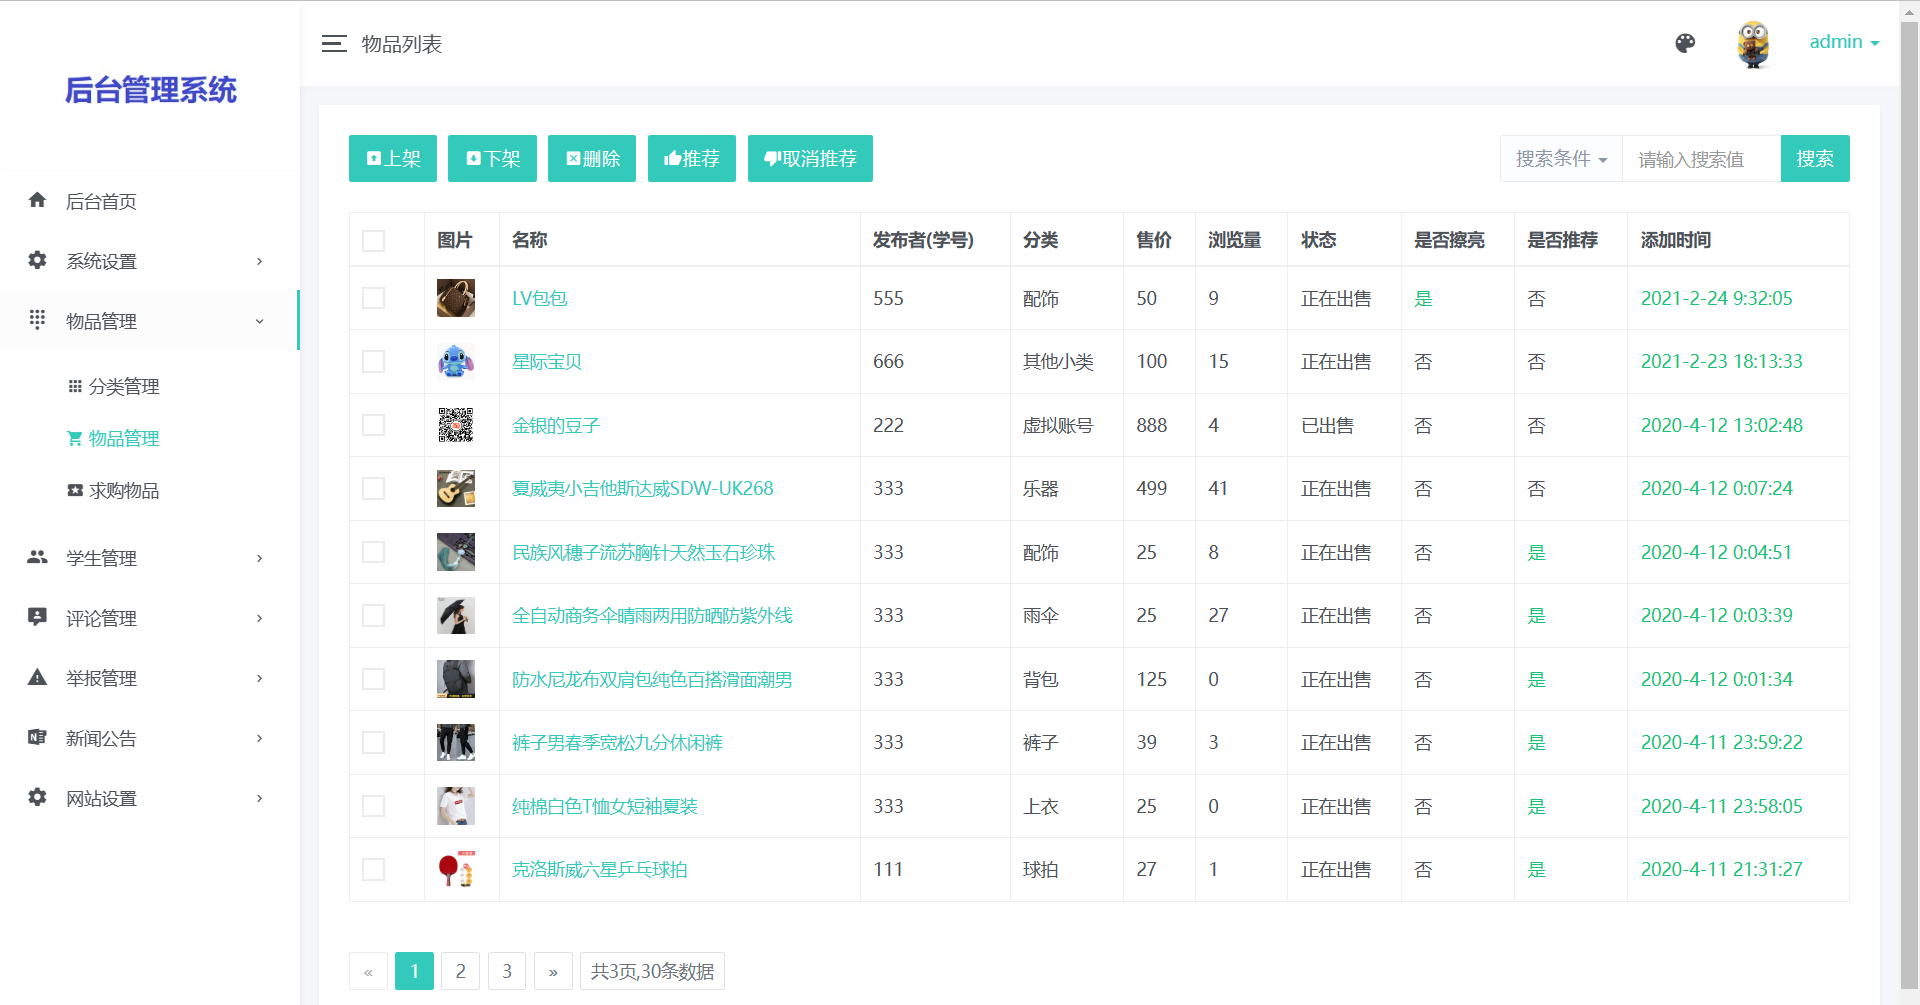
Task: Open the white T-shirt thumbnail
Action: 456,806
